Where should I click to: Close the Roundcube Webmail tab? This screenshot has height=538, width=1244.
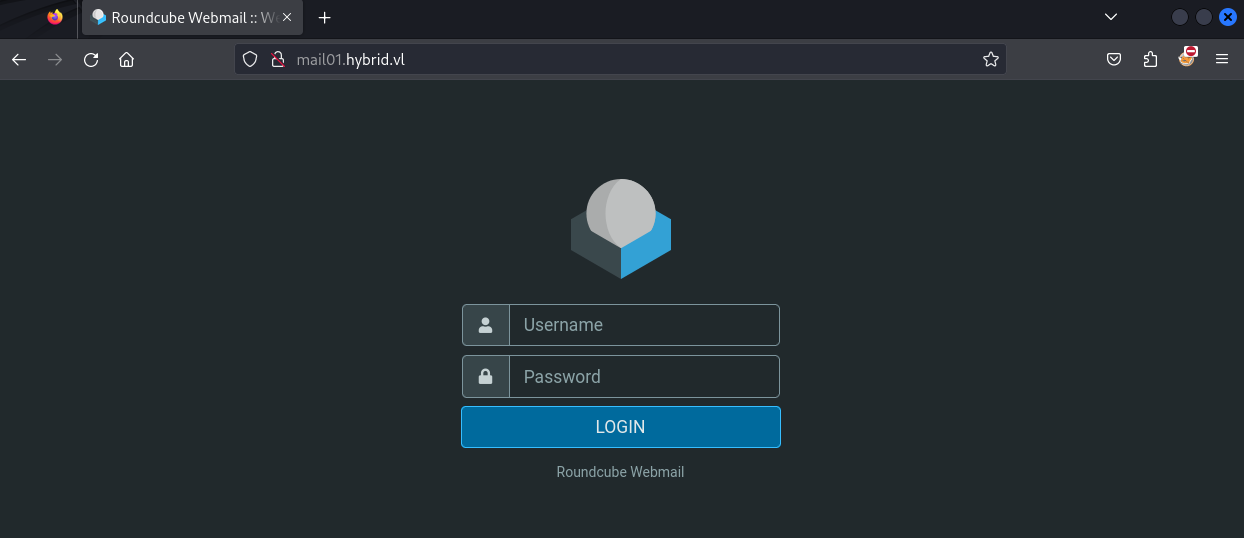coord(287,17)
